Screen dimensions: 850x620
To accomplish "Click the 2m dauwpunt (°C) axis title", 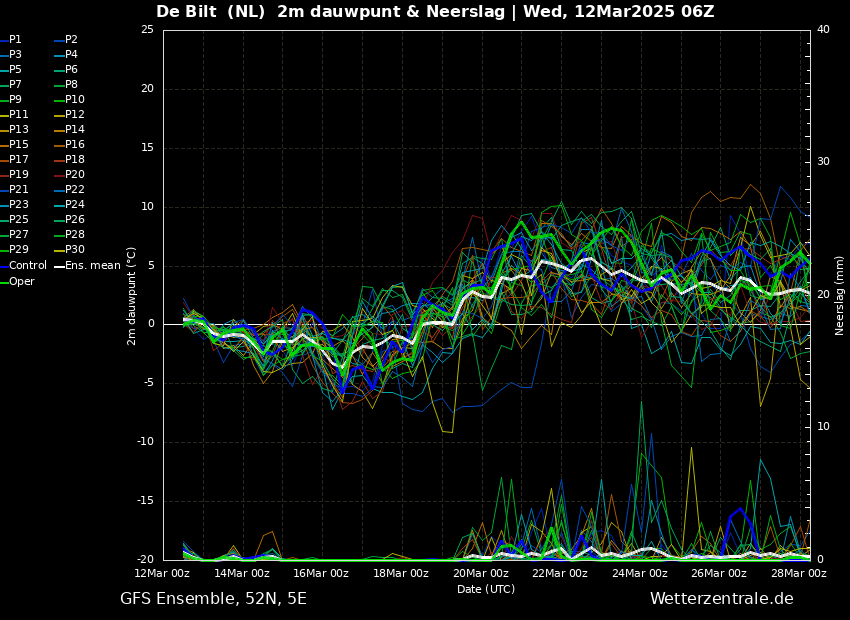I will coord(132,295).
